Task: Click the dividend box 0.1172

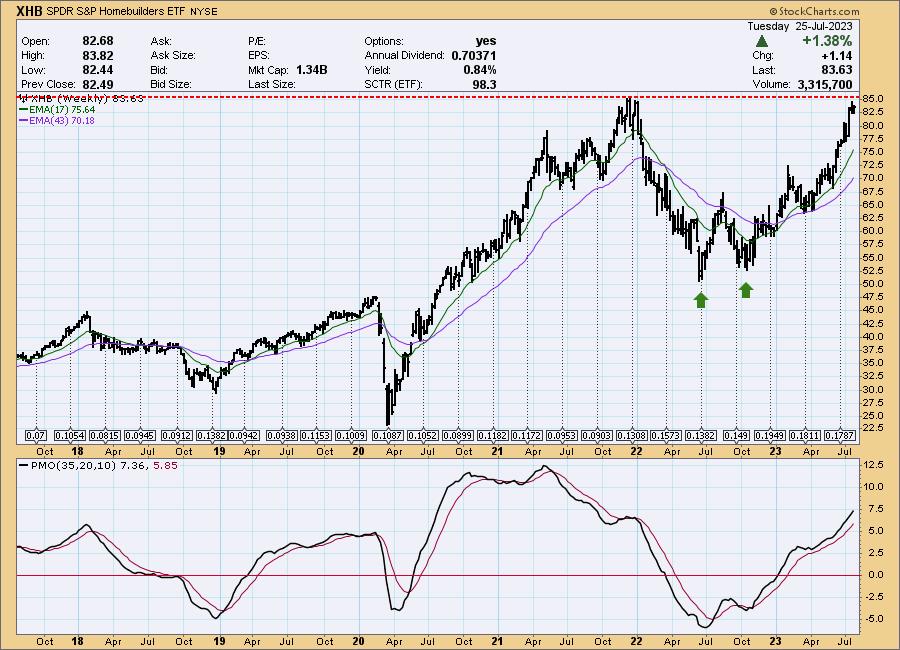Action: click(527, 436)
